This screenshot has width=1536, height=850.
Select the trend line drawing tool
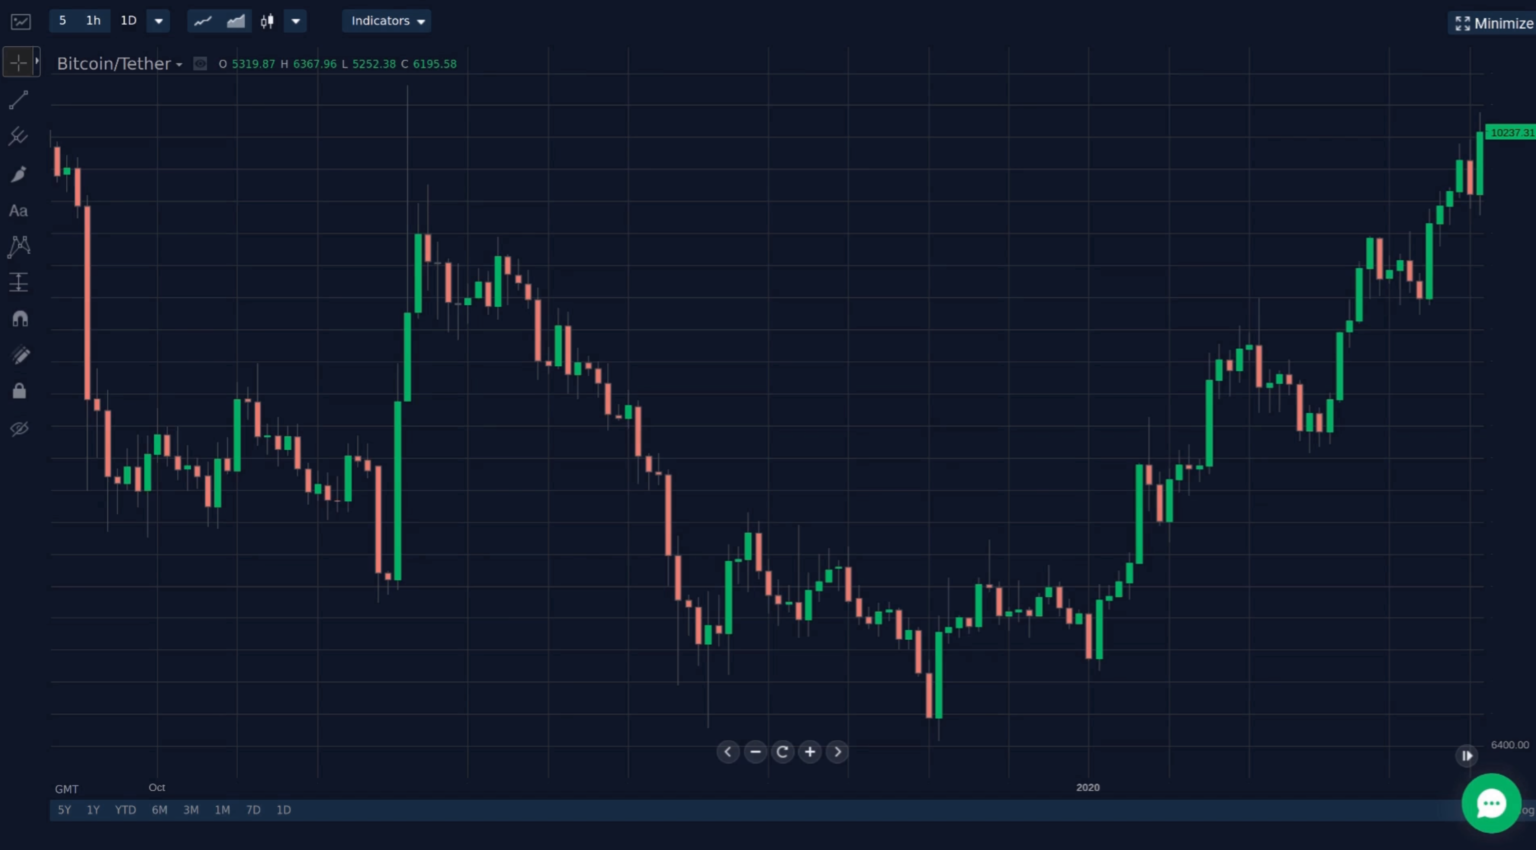[18, 100]
